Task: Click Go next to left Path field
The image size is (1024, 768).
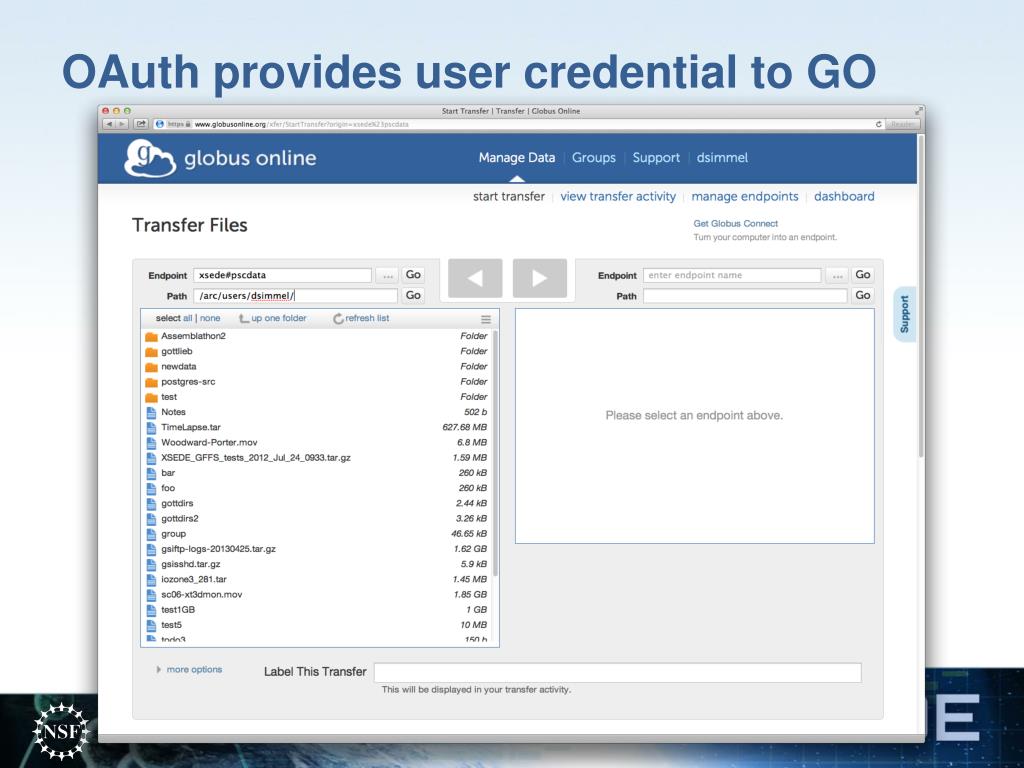Action: pyautogui.click(x=413, y=295)
